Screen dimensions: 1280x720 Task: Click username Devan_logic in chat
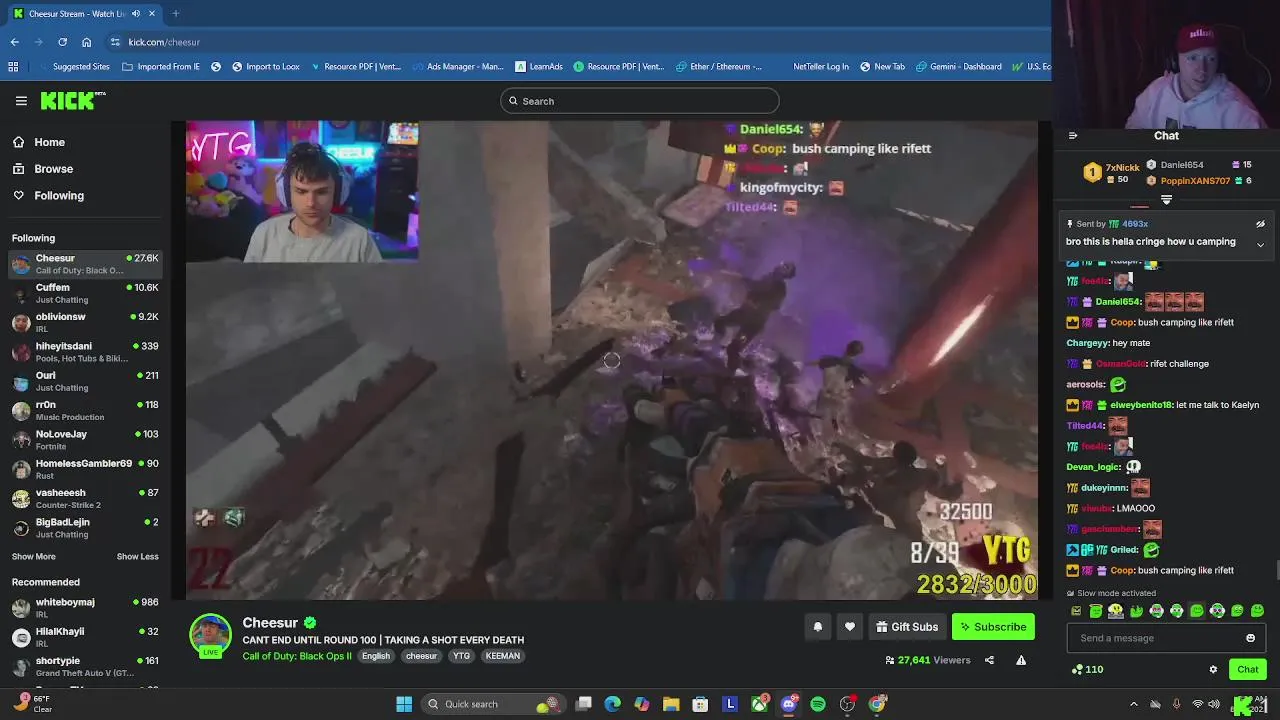tap(1093, 467)
